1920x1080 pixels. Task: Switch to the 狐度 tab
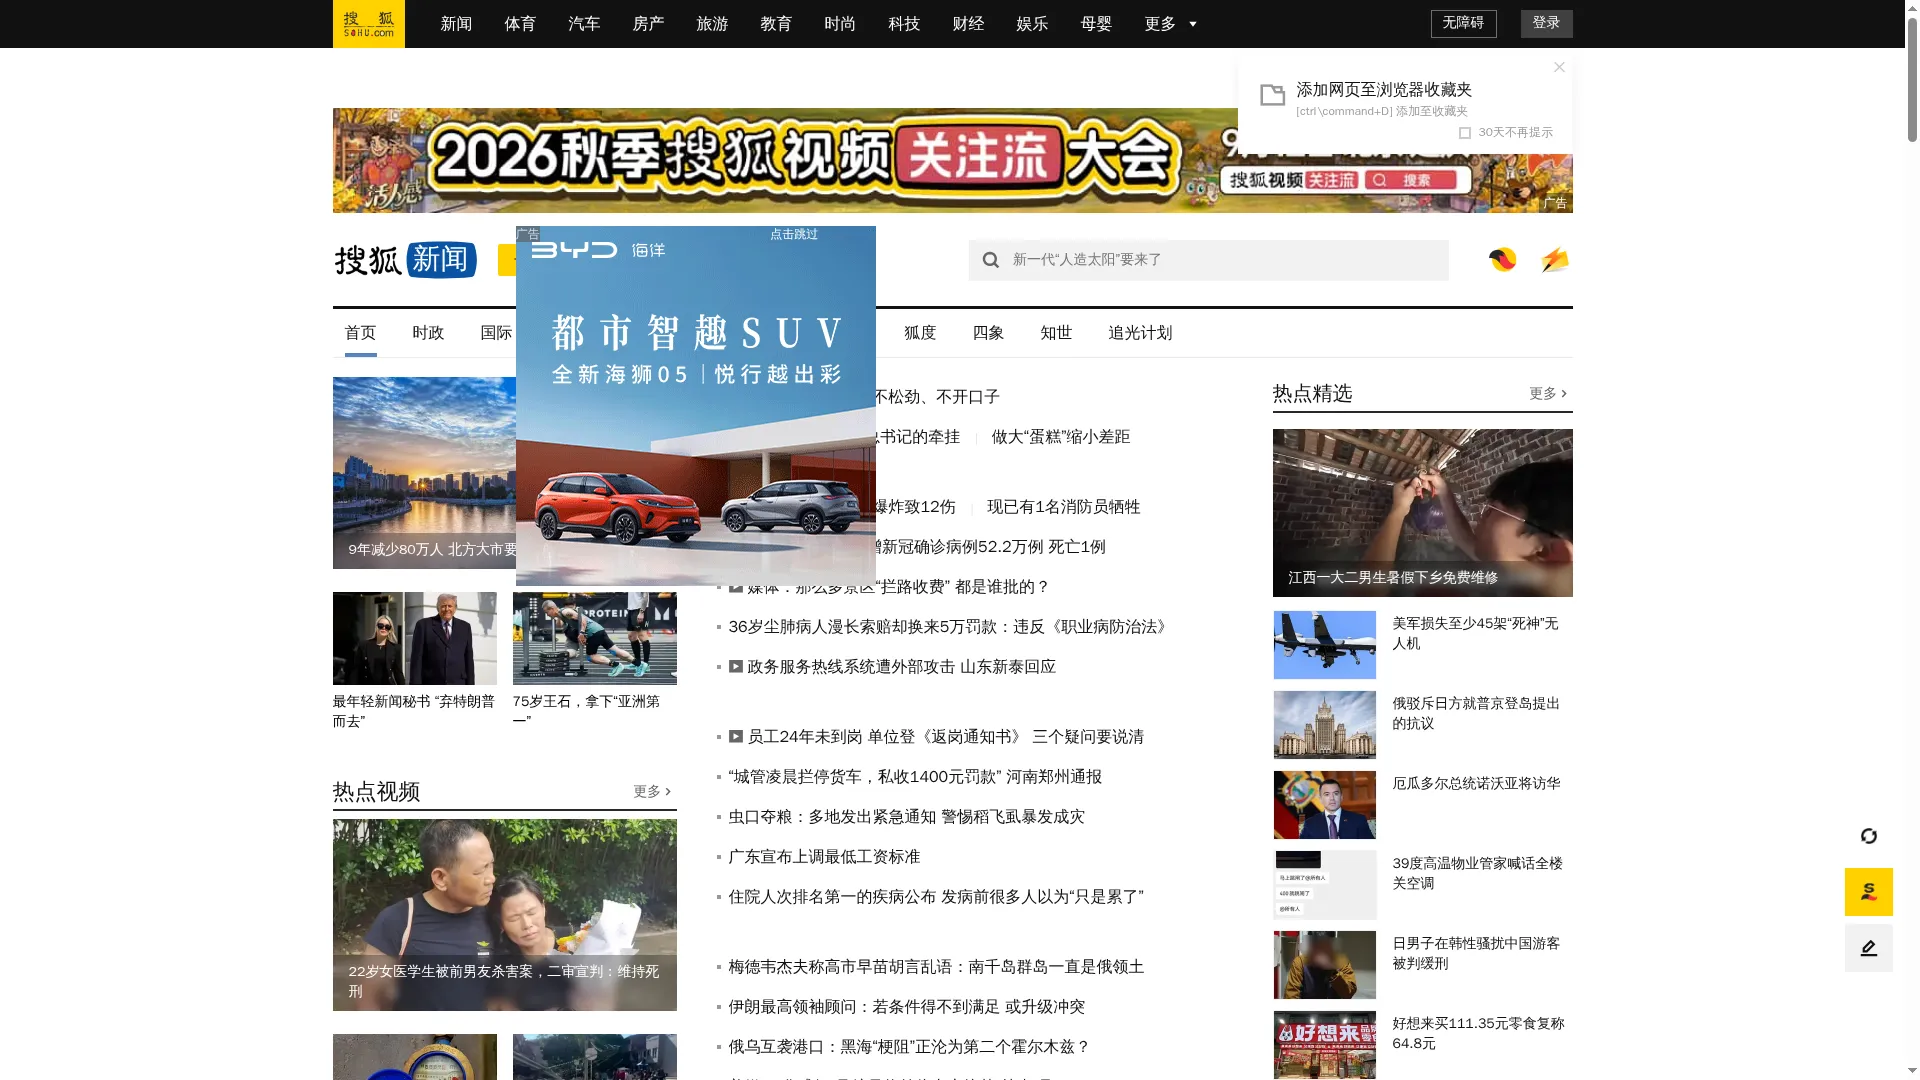pyautogui.click(x=920, y=333)
